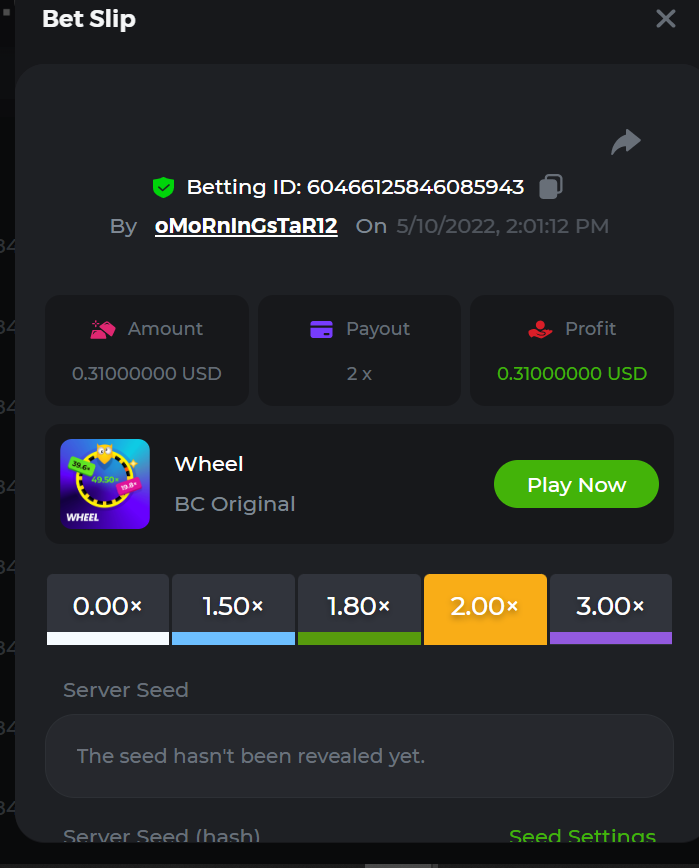The height and width of the screenshot is (868, 699).
Task: Click the green verified shield icon
Action: click(163, 187)
